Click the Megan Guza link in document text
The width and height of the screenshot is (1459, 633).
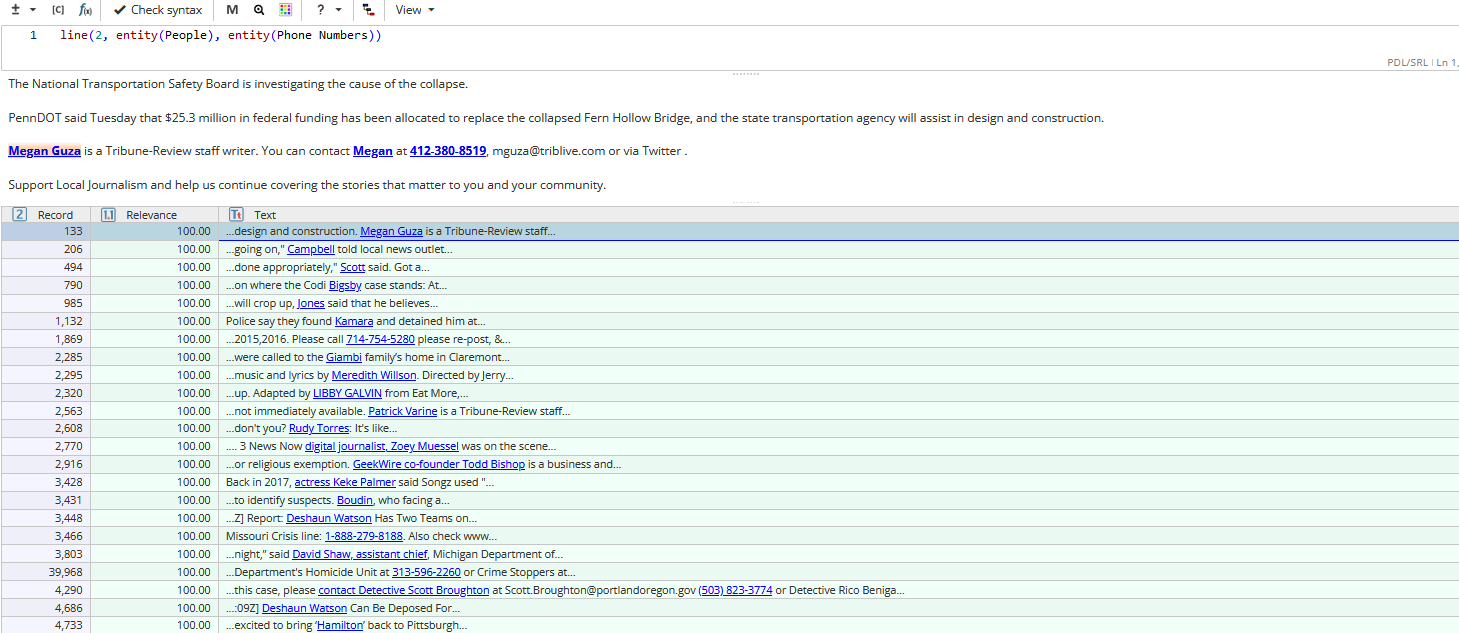pyautogui.click(x=44, y=151)
